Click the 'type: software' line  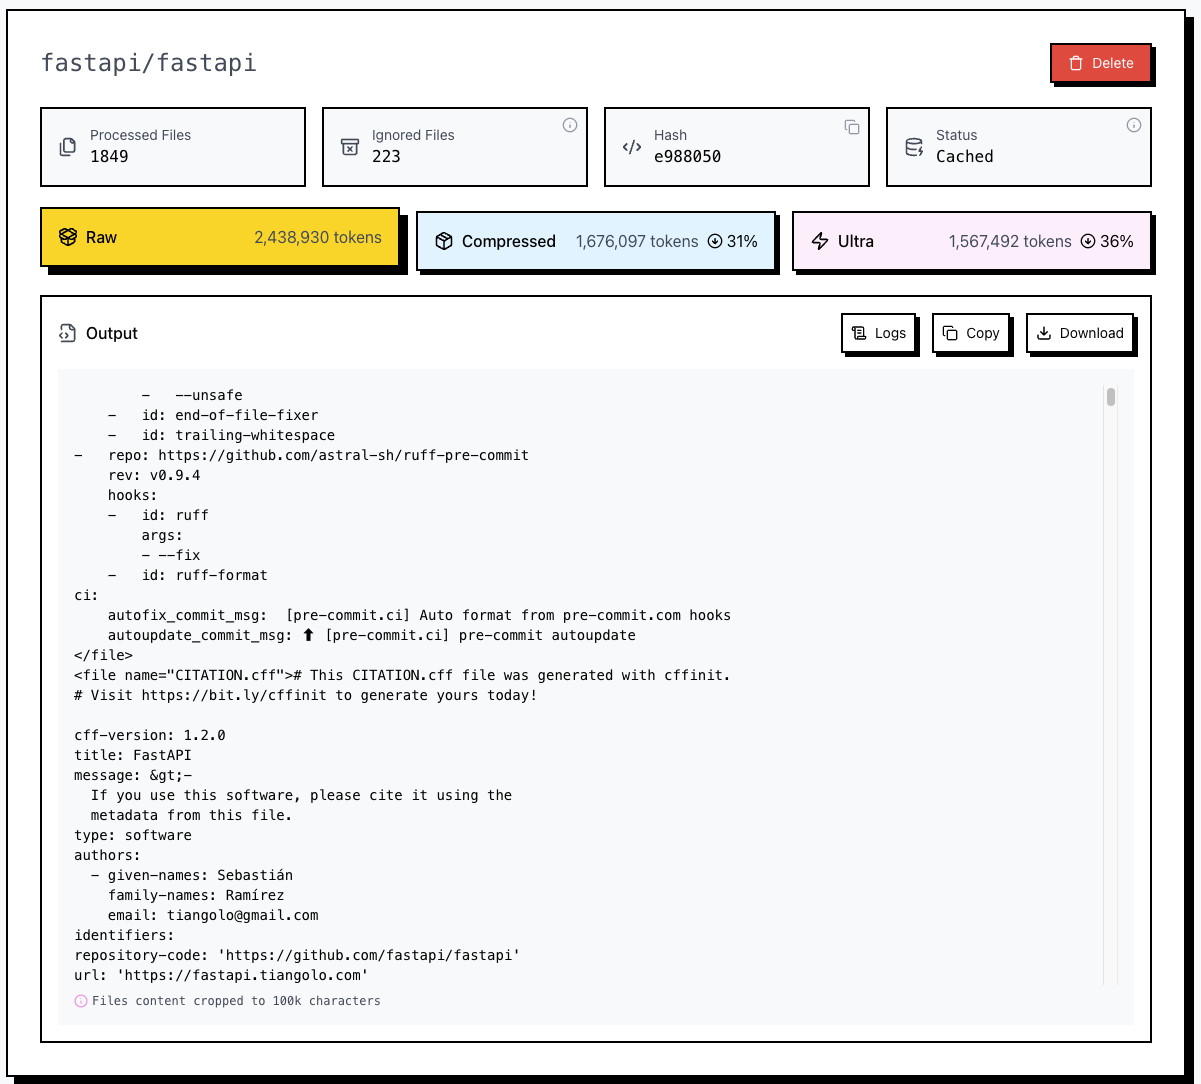tap(133, 835)
